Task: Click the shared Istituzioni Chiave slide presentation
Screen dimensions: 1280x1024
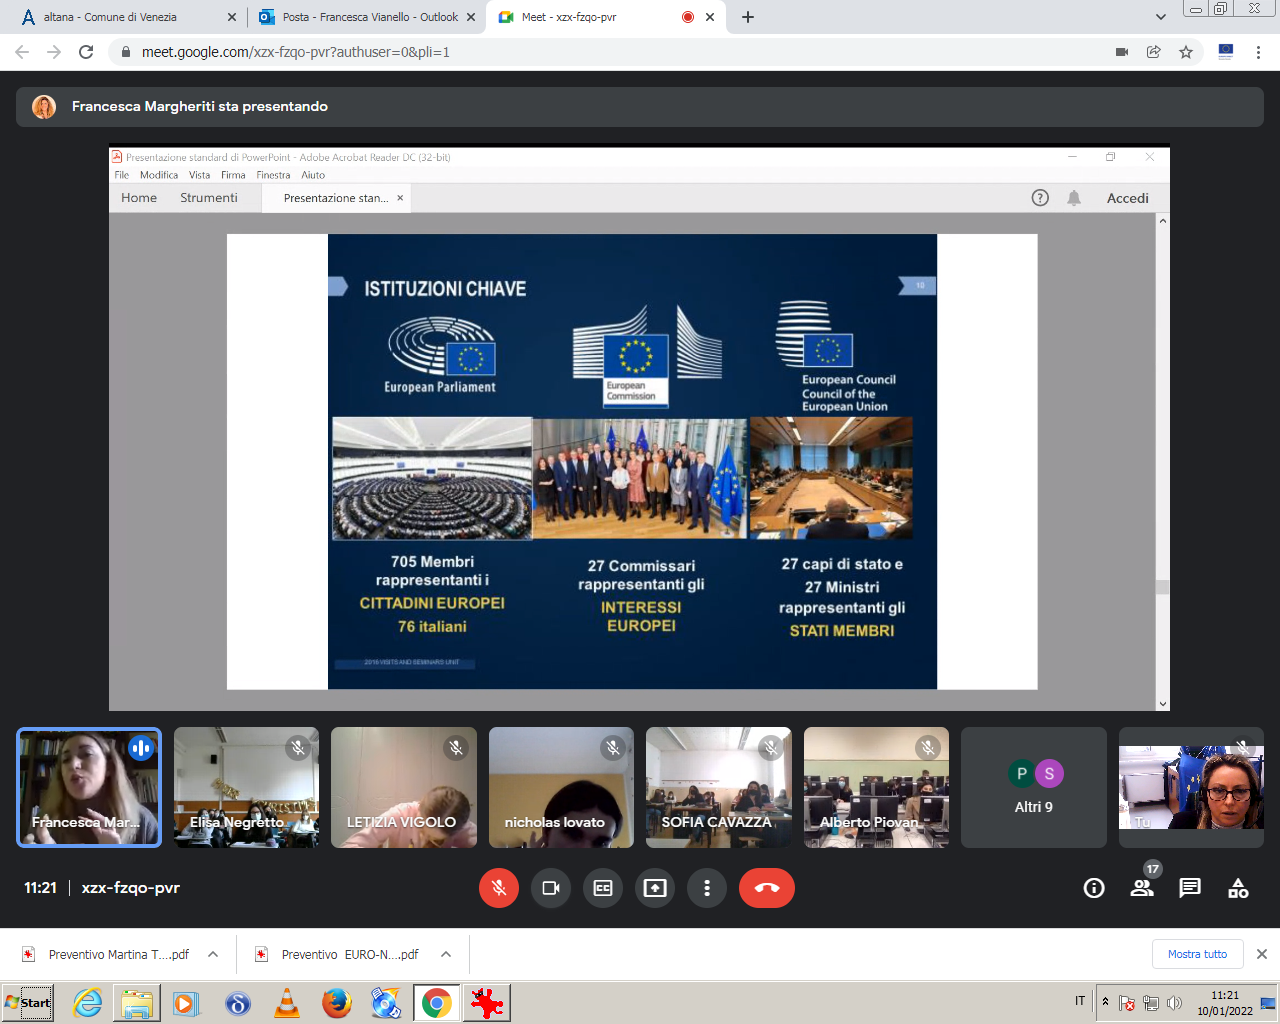Action: pos(632,461)
